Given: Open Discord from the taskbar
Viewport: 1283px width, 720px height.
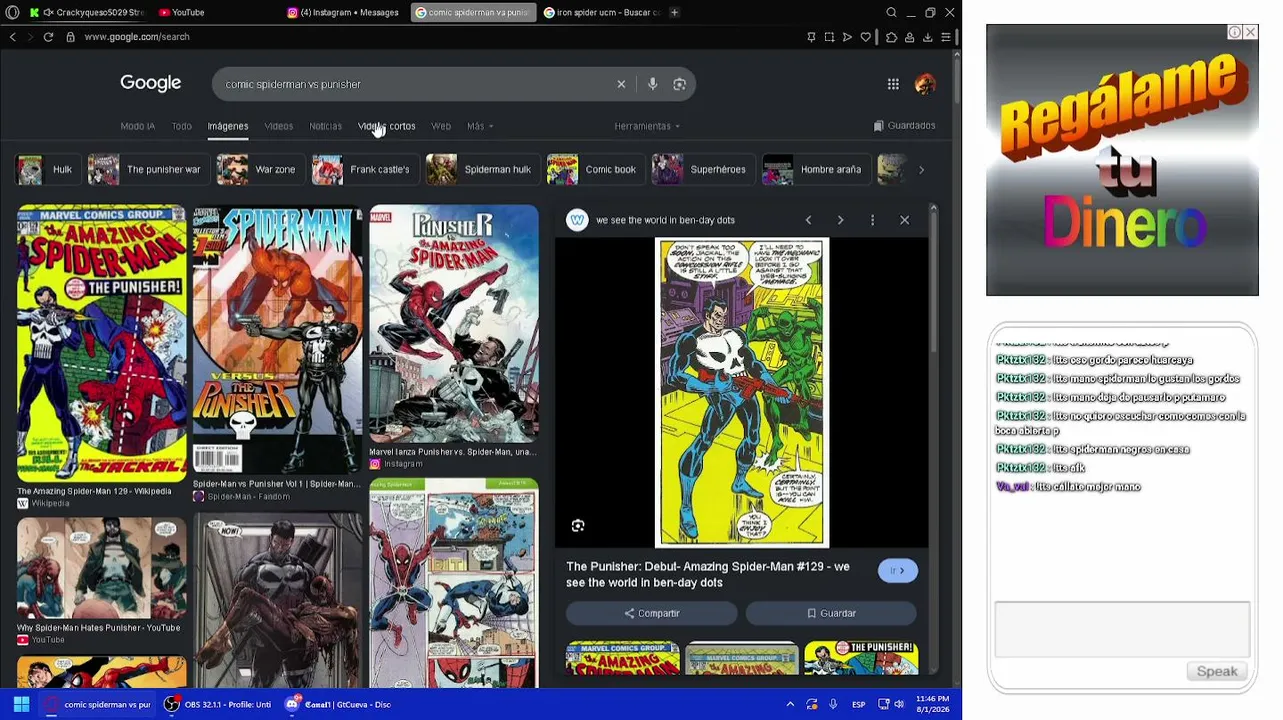Looking at the screenshot, I should point(338,704).
